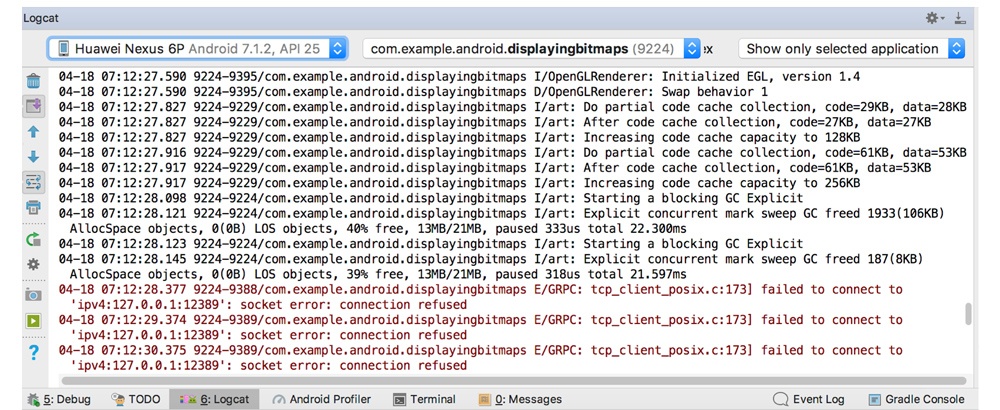Click the down arrow in Logcat sidebar
Screen dimensions: 1000x410
pos(33,157)
